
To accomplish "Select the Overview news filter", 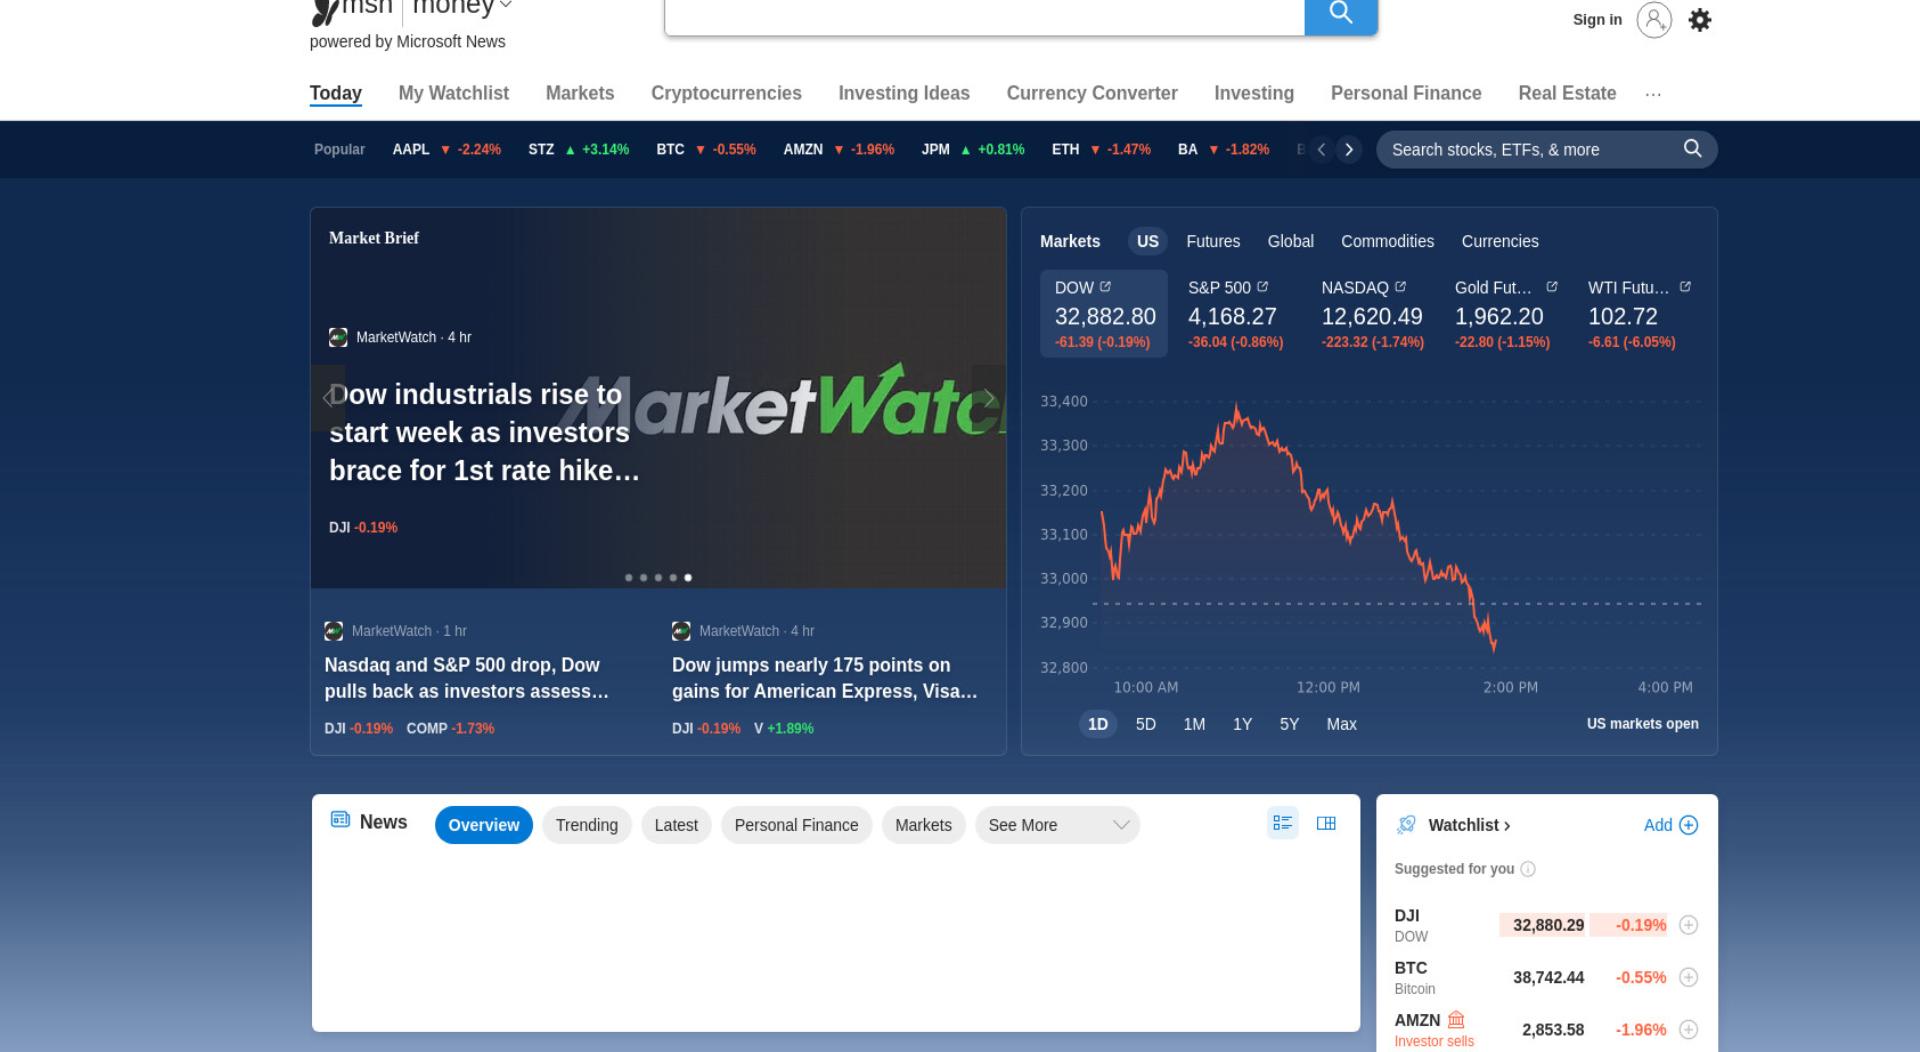I will point(484,825).
